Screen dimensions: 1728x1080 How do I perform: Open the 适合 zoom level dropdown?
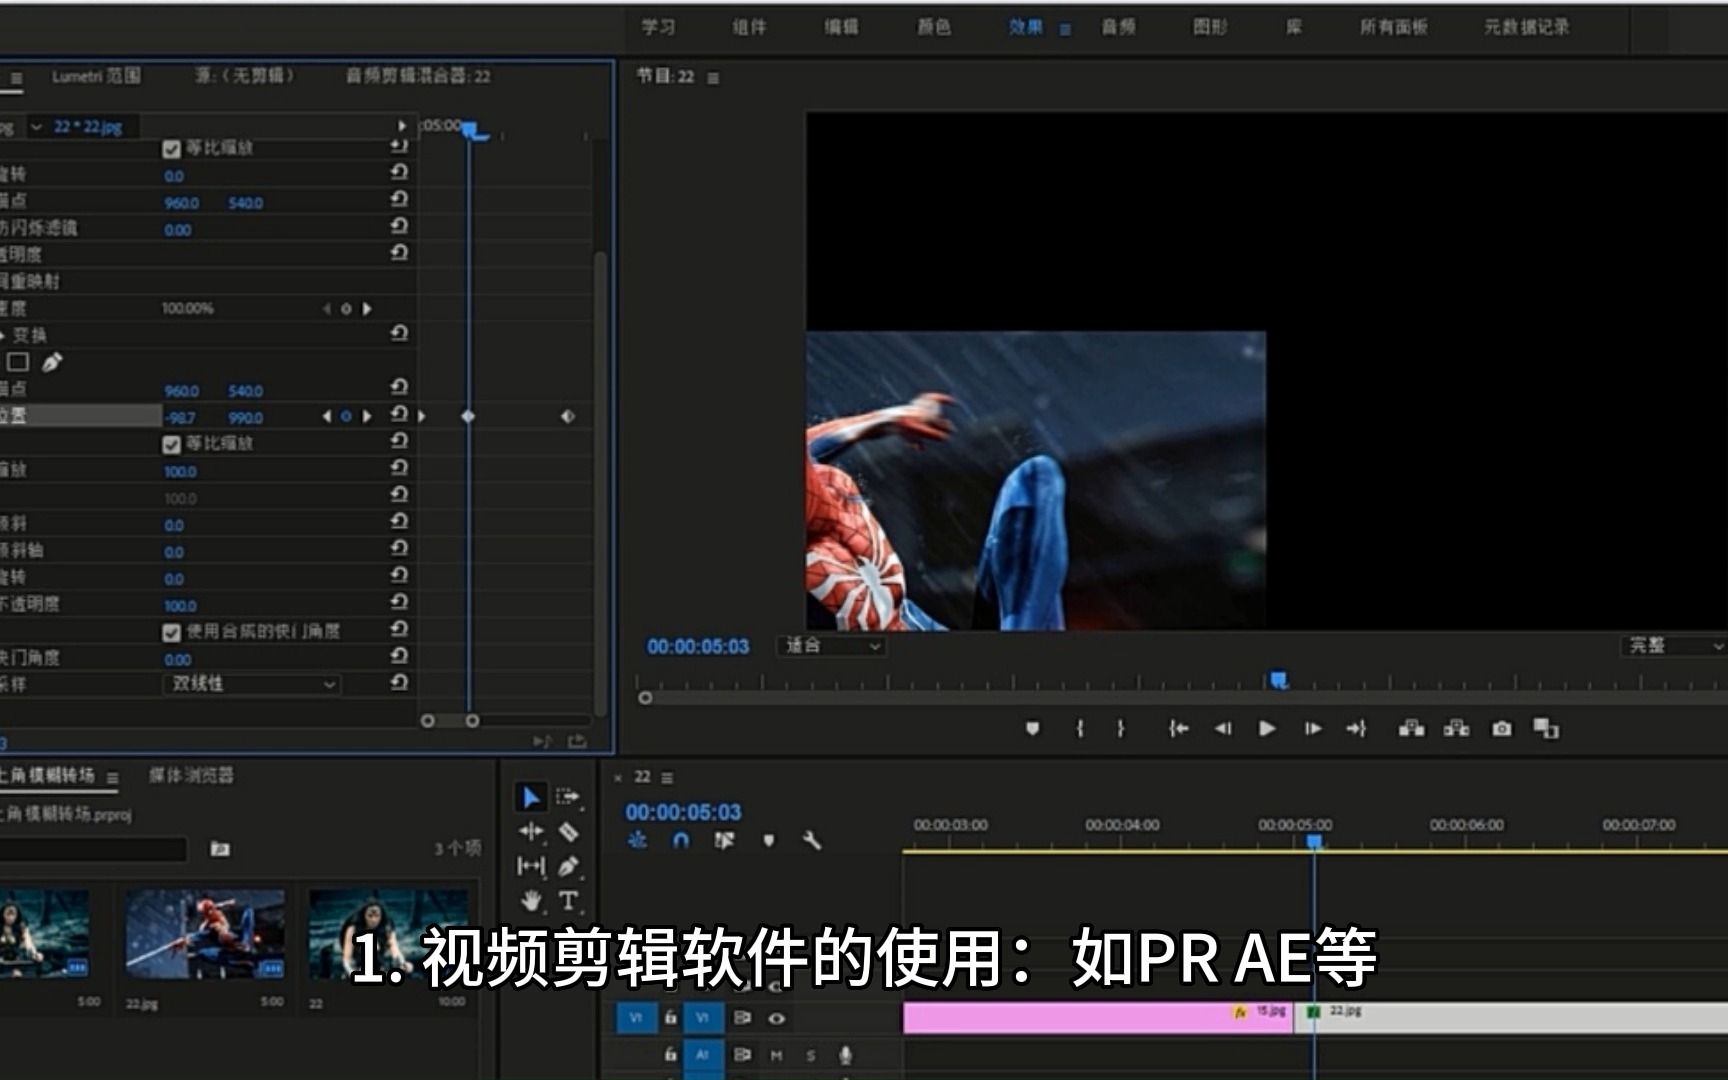(831, 646)
